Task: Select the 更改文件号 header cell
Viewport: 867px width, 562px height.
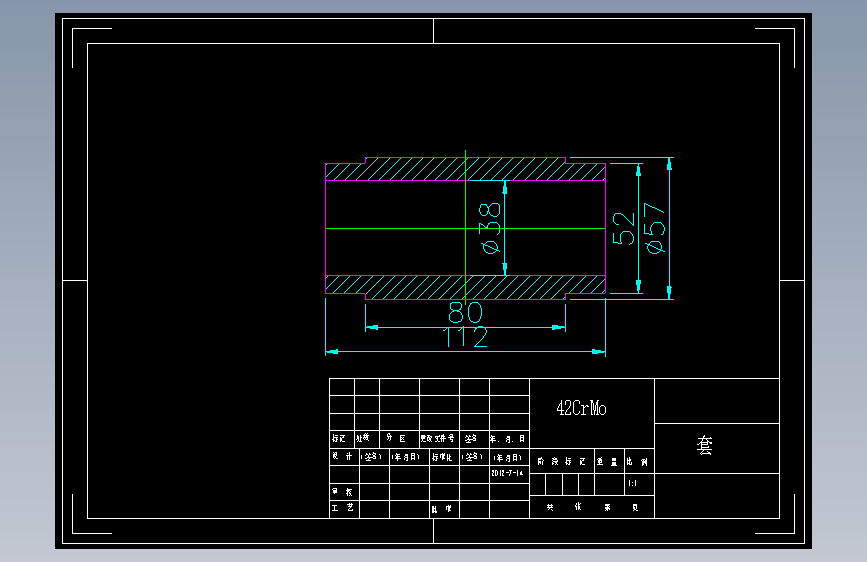Action: pyautogui.click(x=437, y=438)
